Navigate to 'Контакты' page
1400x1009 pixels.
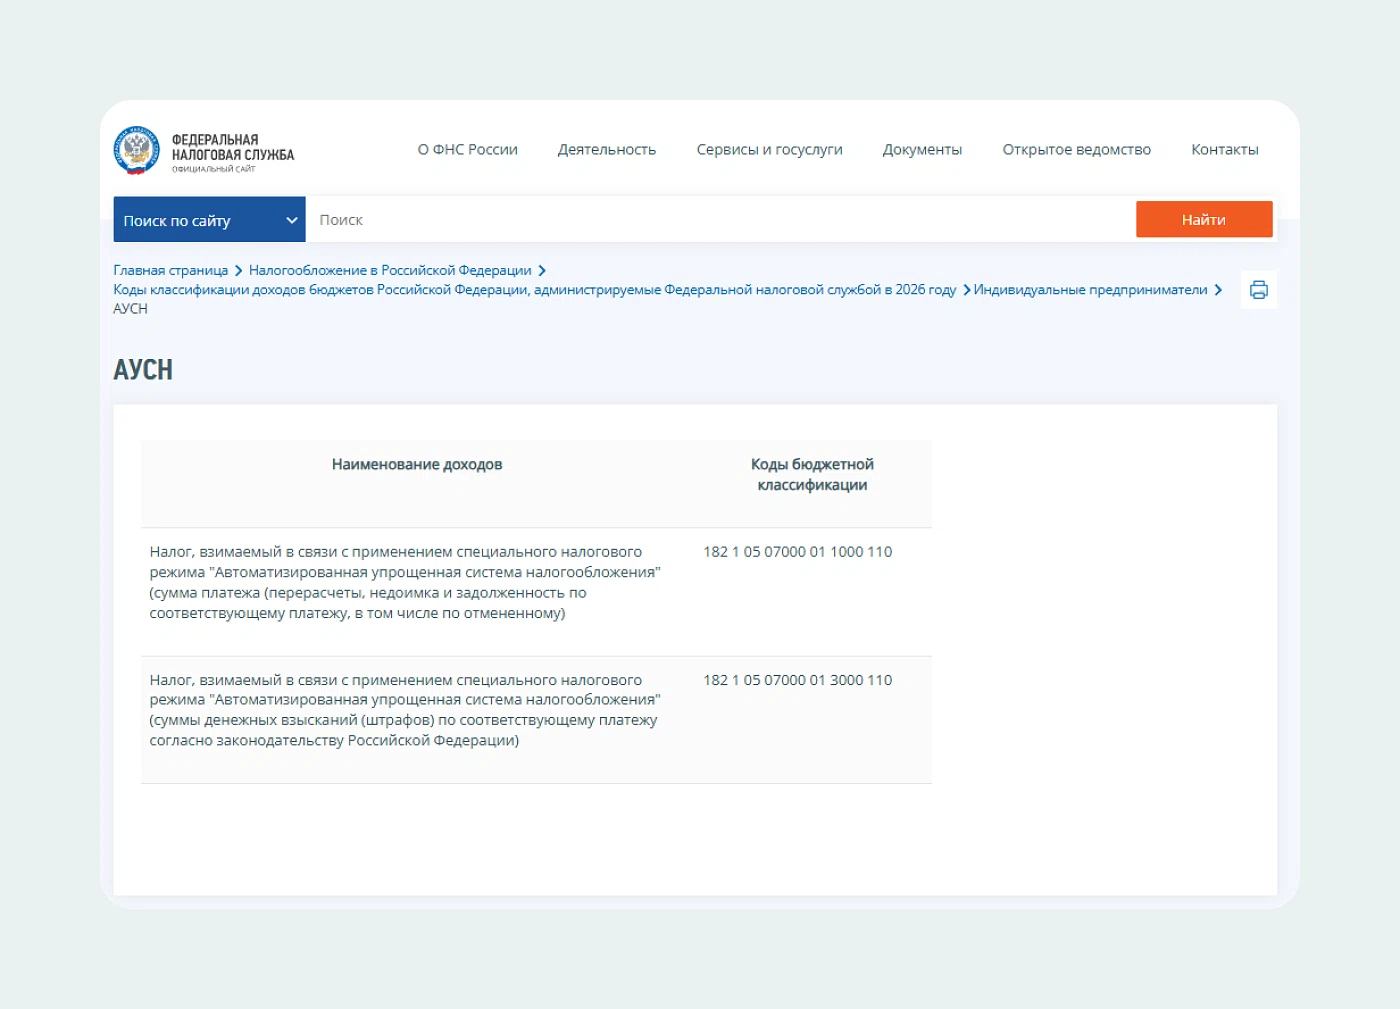pos(1224,150)
